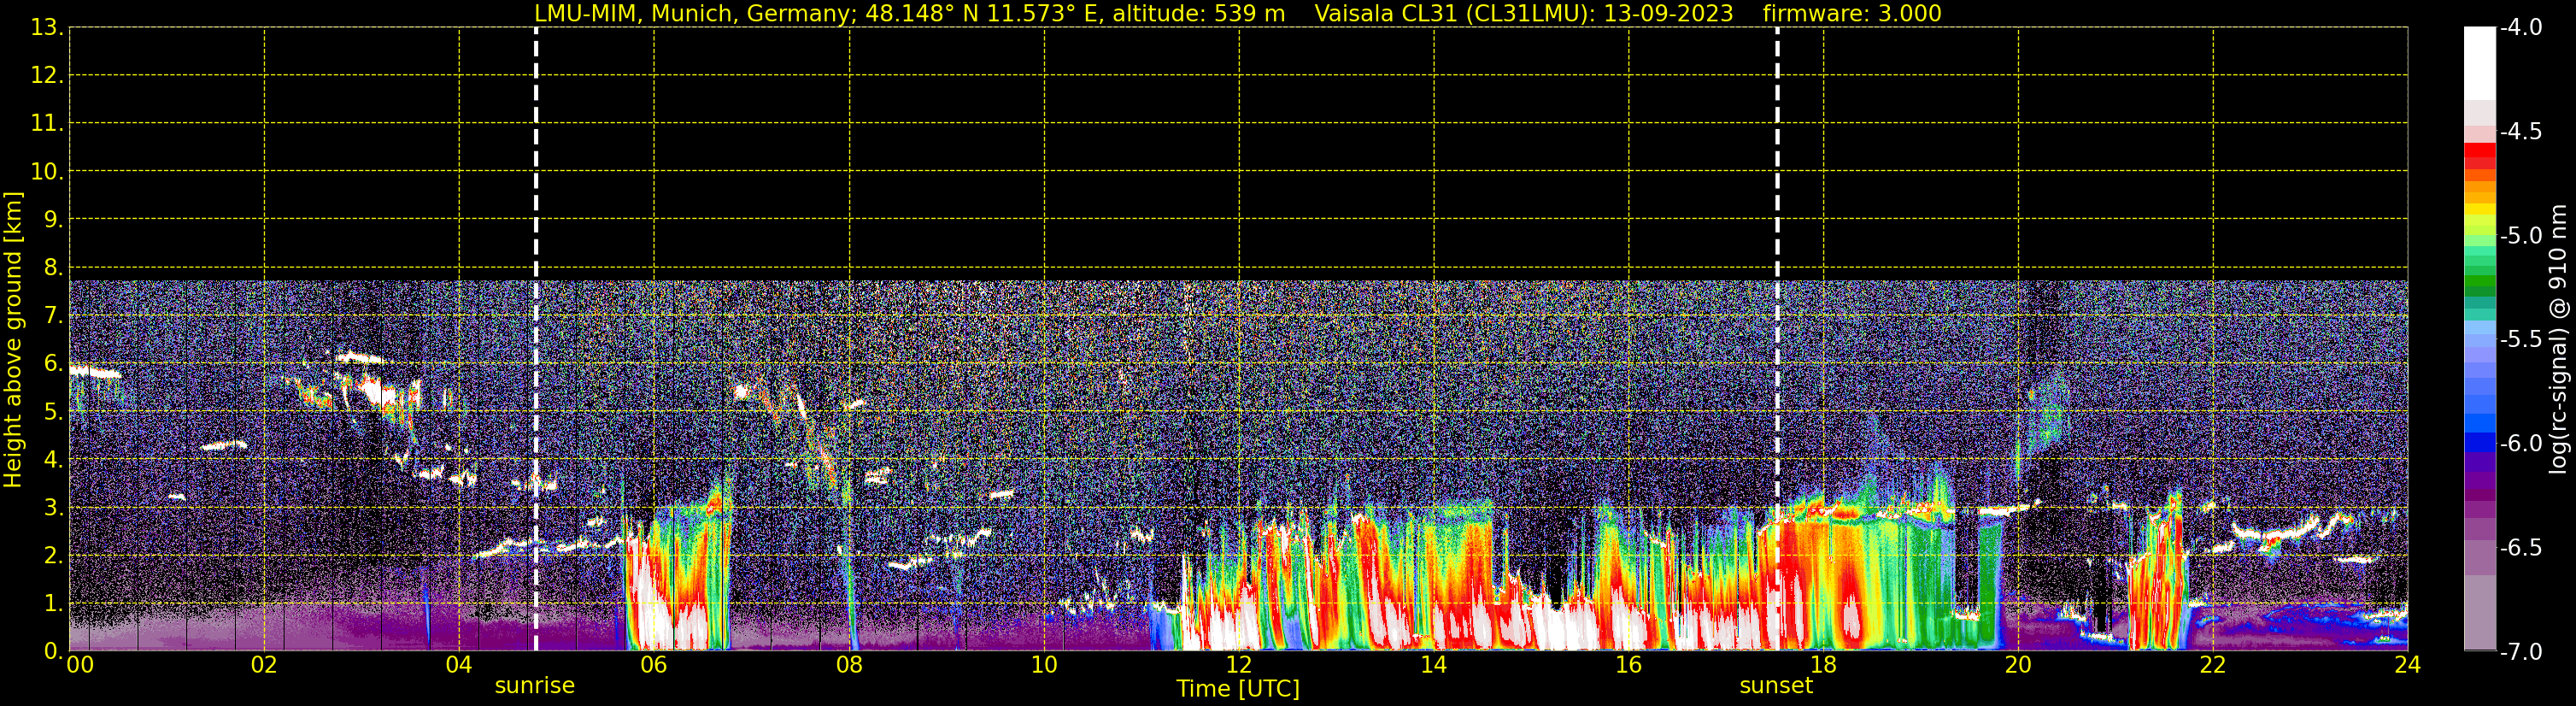
Task: Click the 'Height above ground [km]' axis label
Action: tap(13, 340)
